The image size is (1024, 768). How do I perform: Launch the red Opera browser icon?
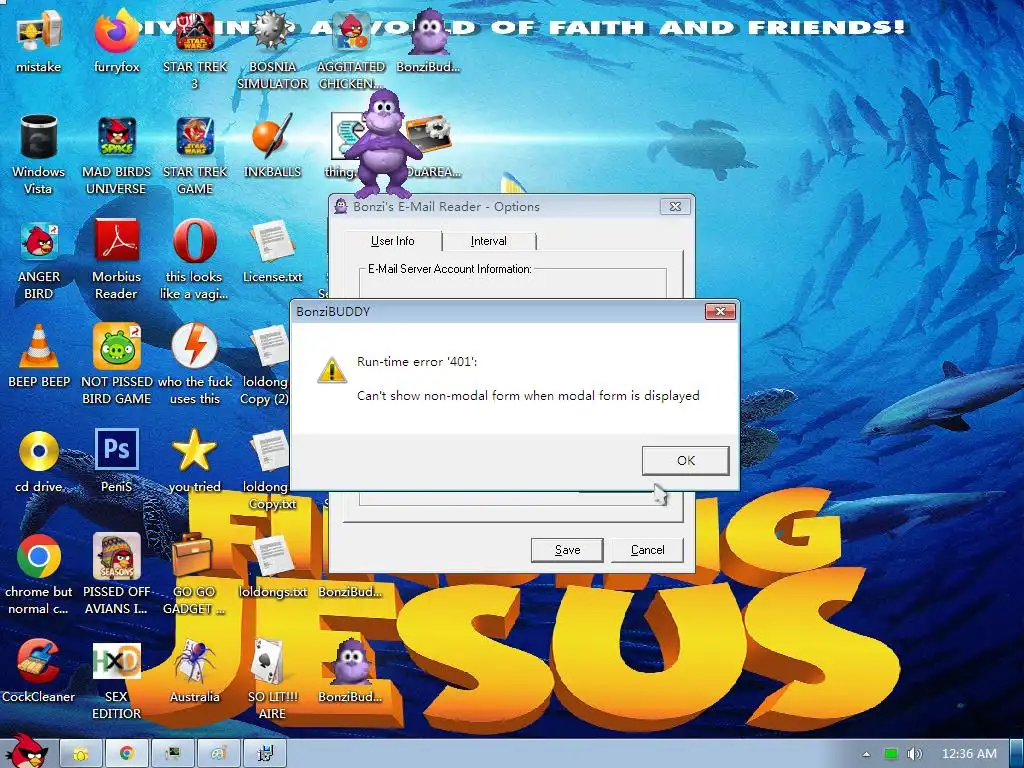tap(195, 260)
